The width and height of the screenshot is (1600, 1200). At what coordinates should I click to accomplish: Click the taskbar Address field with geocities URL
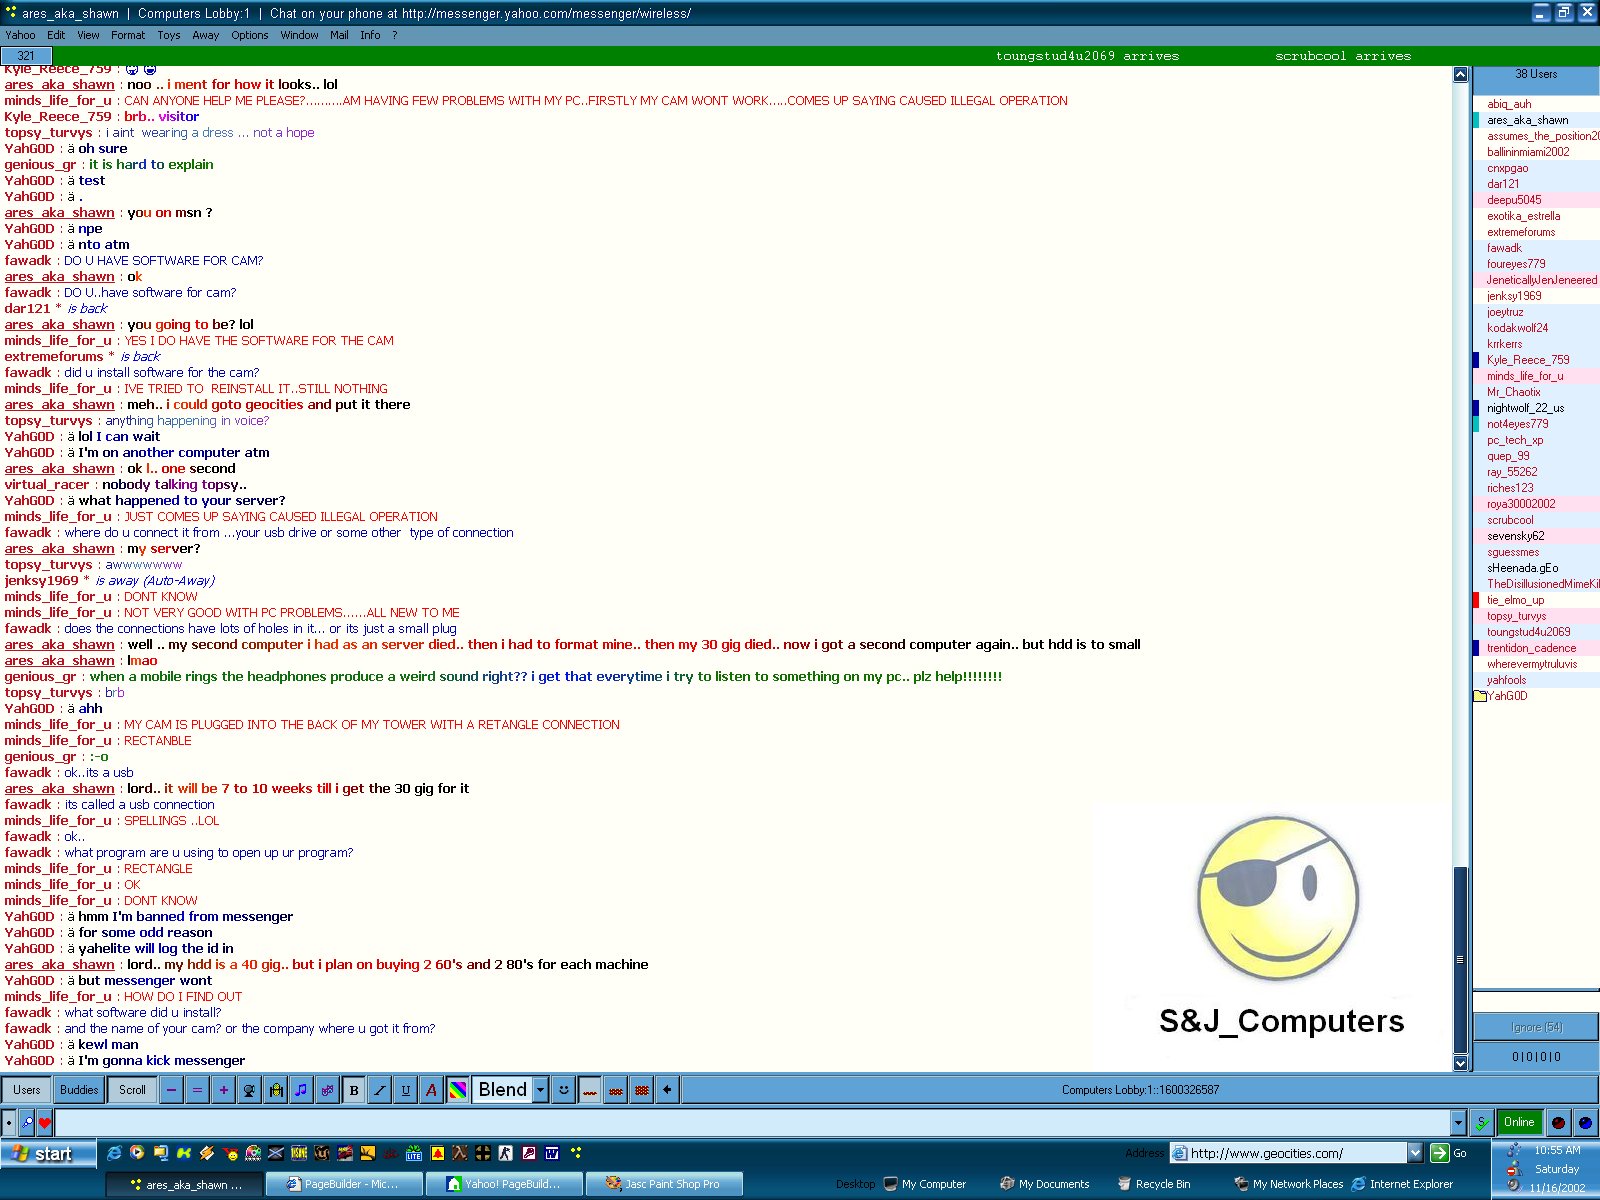coord(1288,1153)
